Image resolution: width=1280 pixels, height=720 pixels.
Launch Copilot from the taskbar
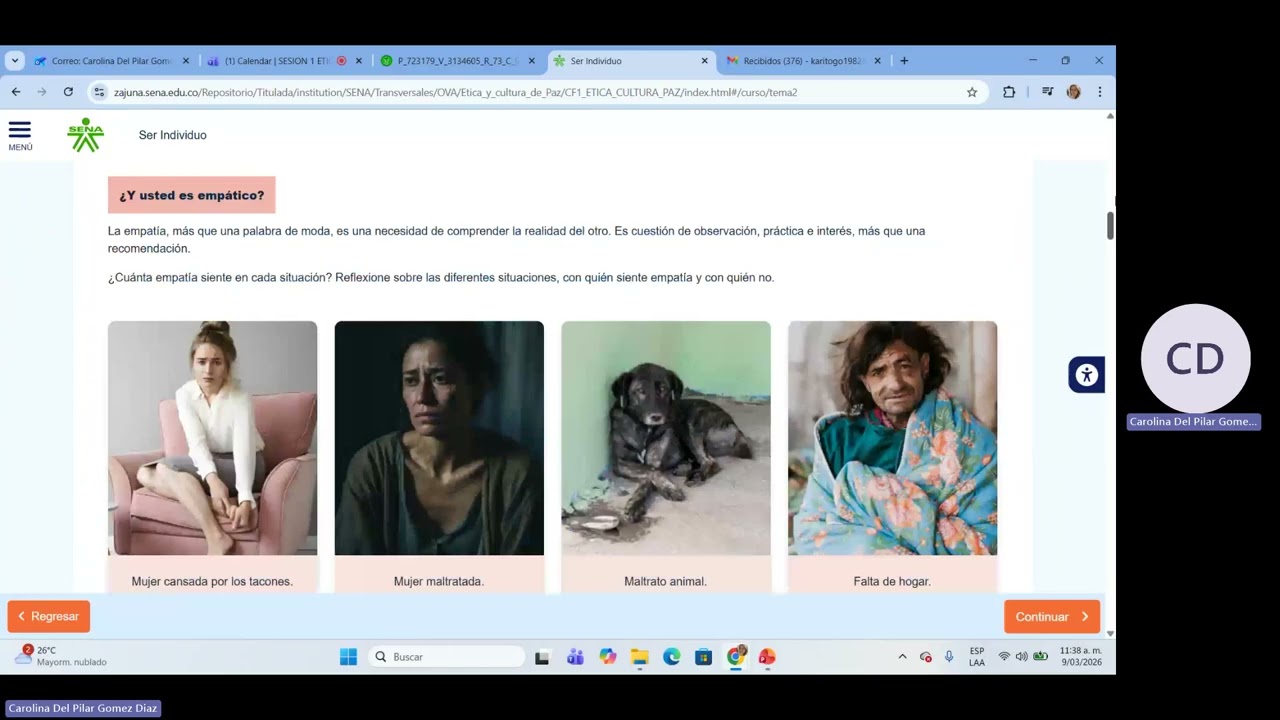tap(608, 657)
